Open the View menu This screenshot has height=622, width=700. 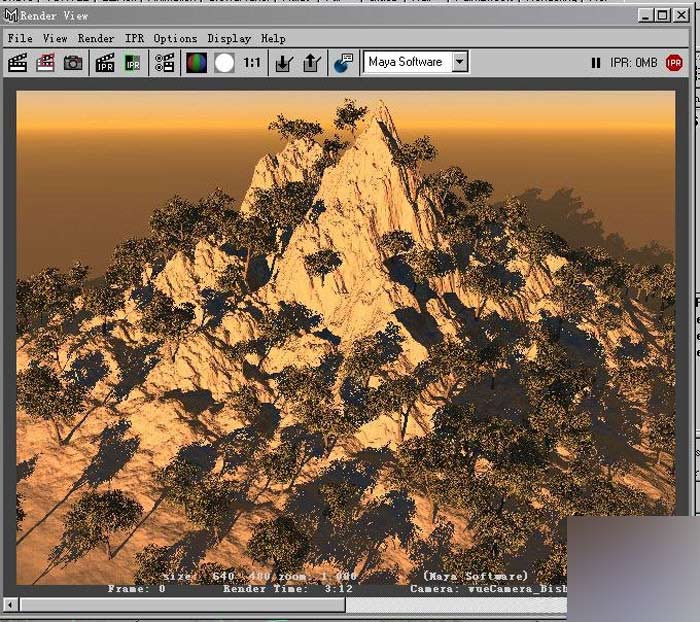(55, 38)
